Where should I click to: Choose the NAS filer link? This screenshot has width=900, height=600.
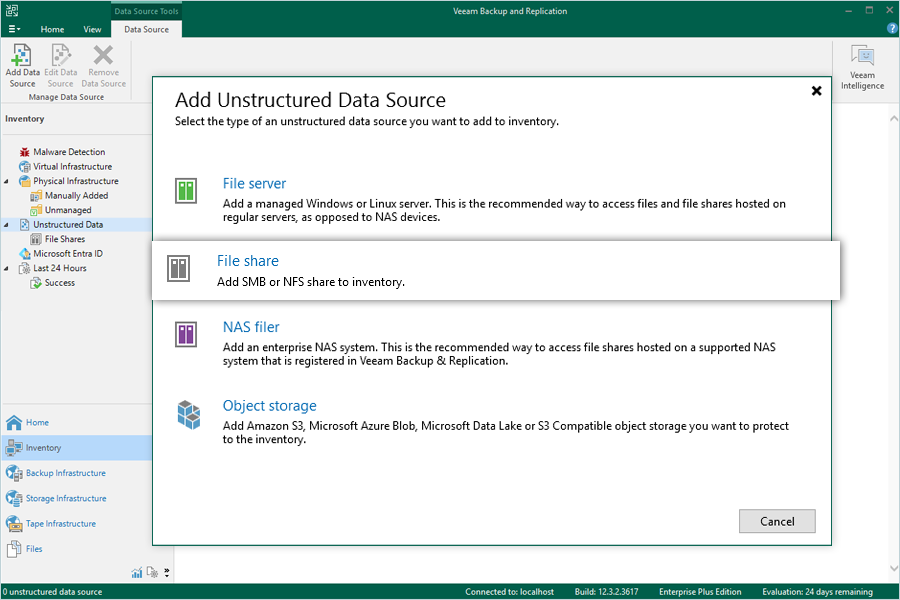[x=251, y=327]
